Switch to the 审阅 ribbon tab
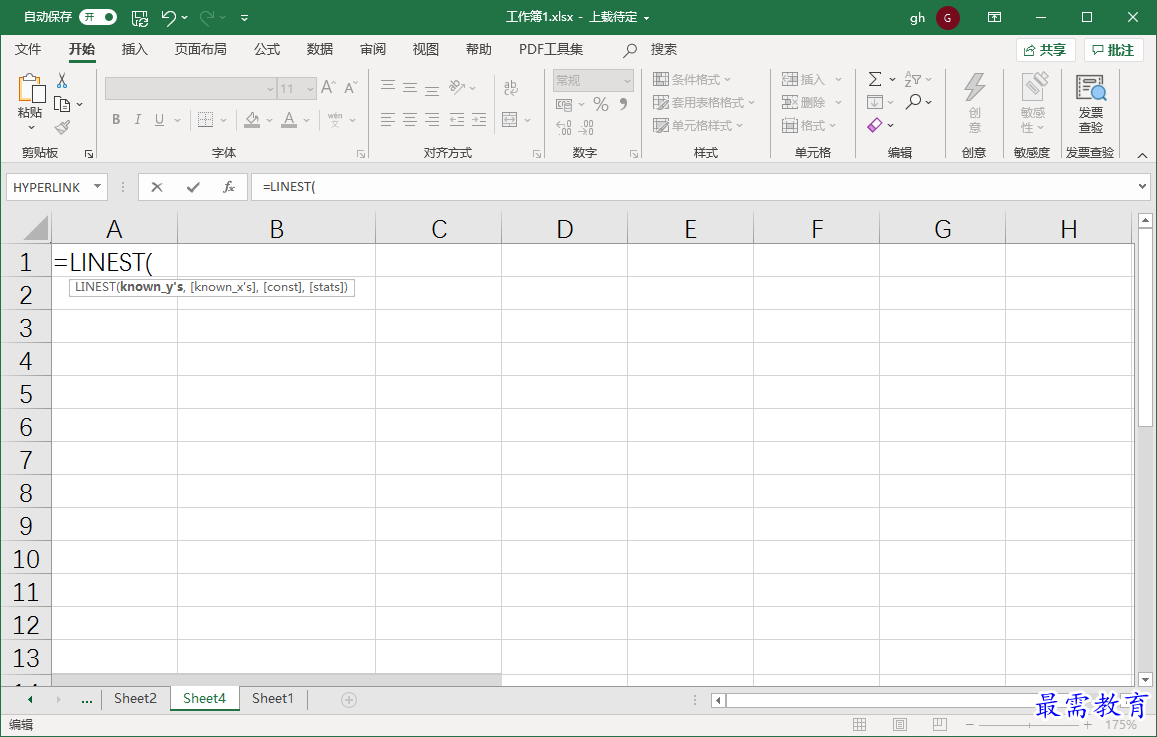This screenshot has height=737, width=1157. [x=373, y=49]
